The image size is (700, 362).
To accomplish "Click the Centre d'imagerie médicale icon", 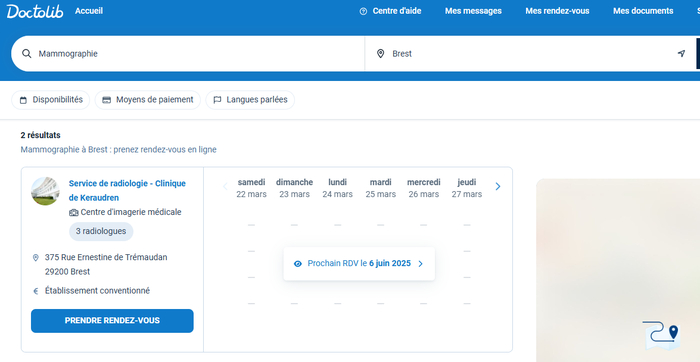I will click(74, 212).
